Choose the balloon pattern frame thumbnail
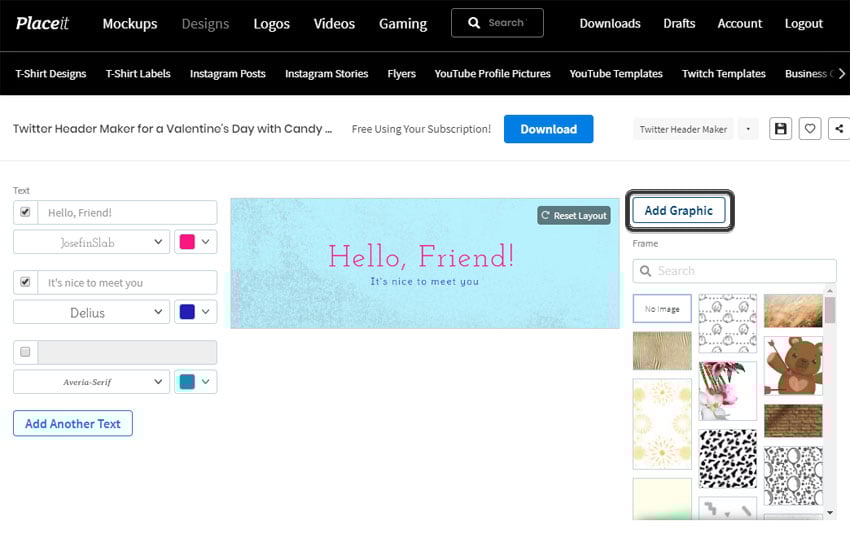The width and height of the screenshot is (850, 534). (793, 476)
